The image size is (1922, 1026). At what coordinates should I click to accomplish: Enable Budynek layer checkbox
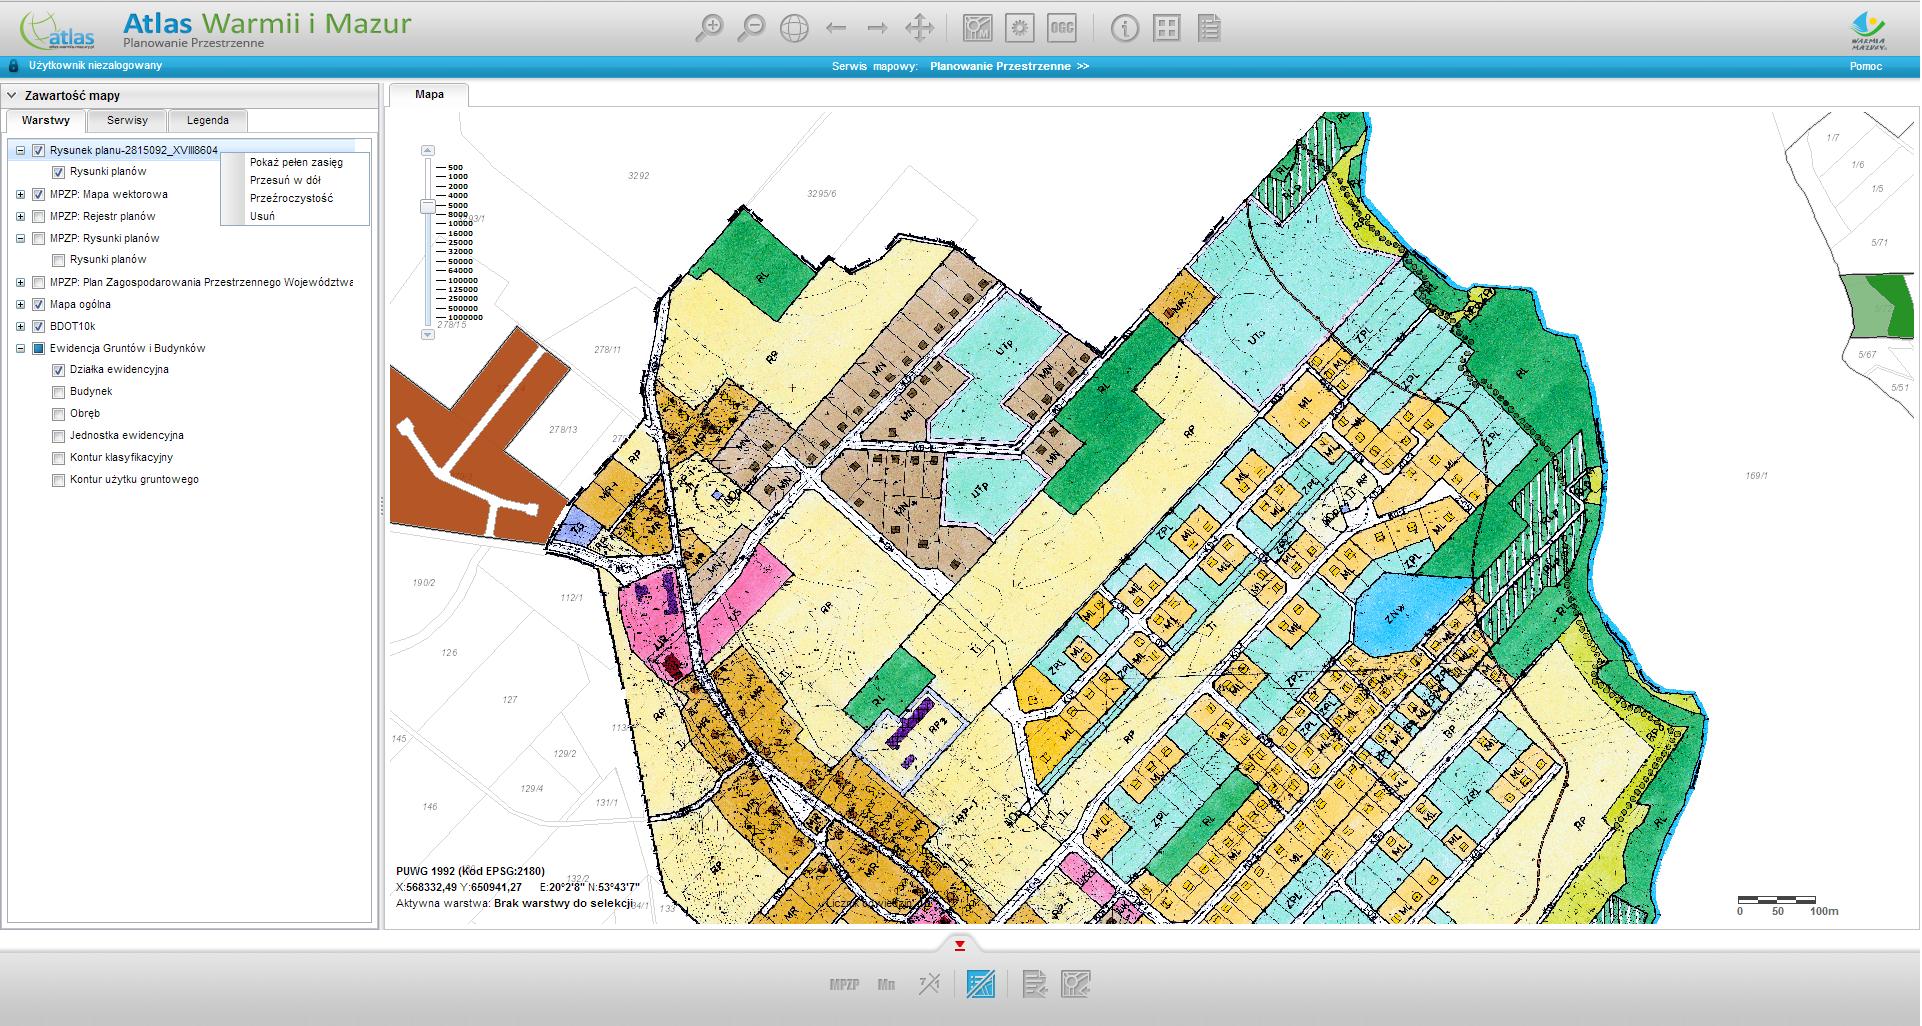59,392
